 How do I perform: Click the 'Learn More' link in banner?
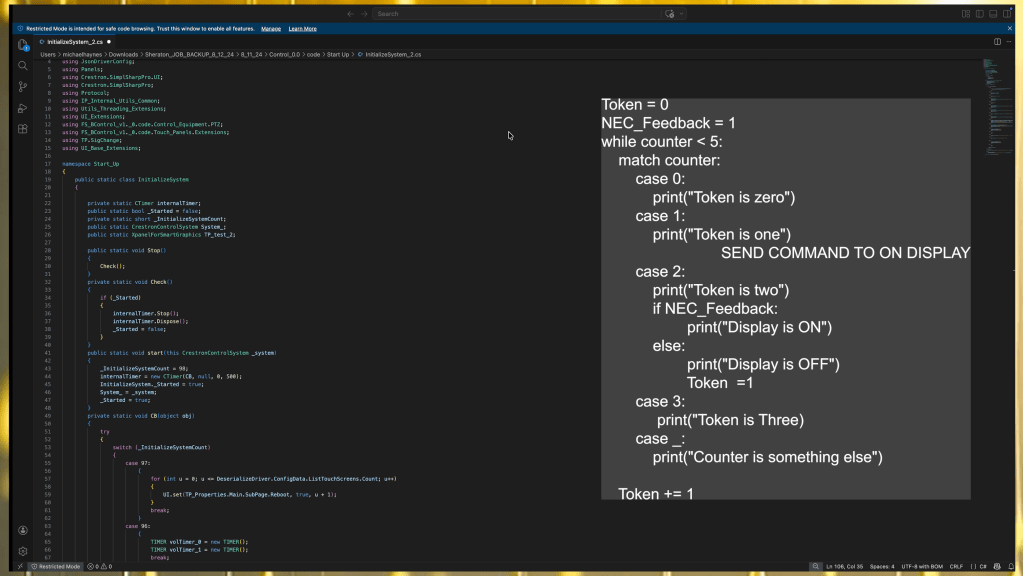302,29
